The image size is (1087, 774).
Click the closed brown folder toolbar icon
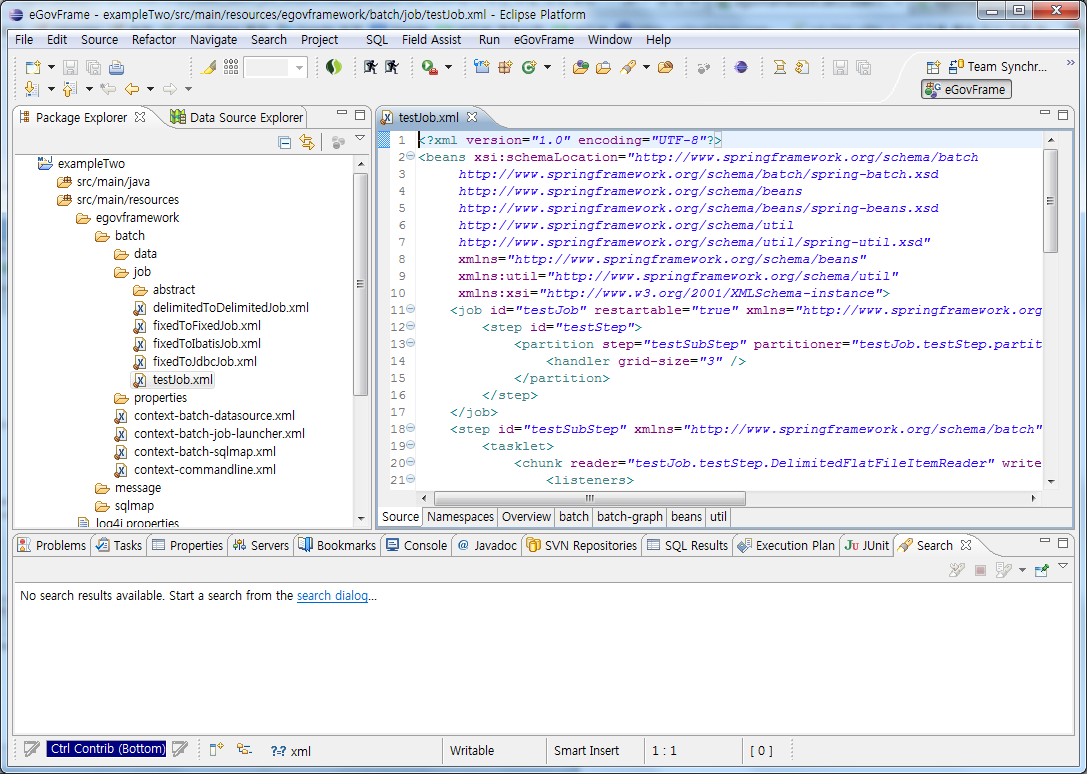coord(666,67)
